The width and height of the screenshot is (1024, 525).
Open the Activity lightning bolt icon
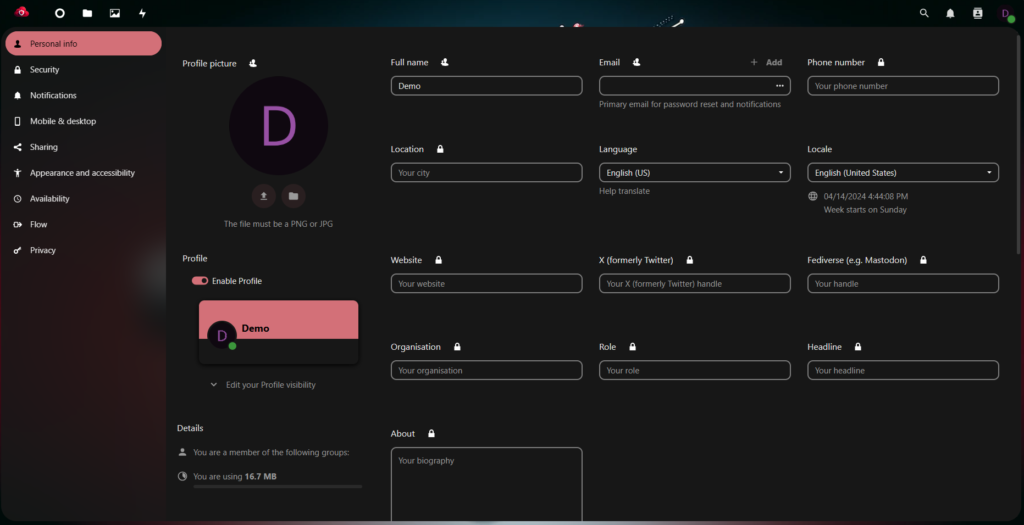142,13
